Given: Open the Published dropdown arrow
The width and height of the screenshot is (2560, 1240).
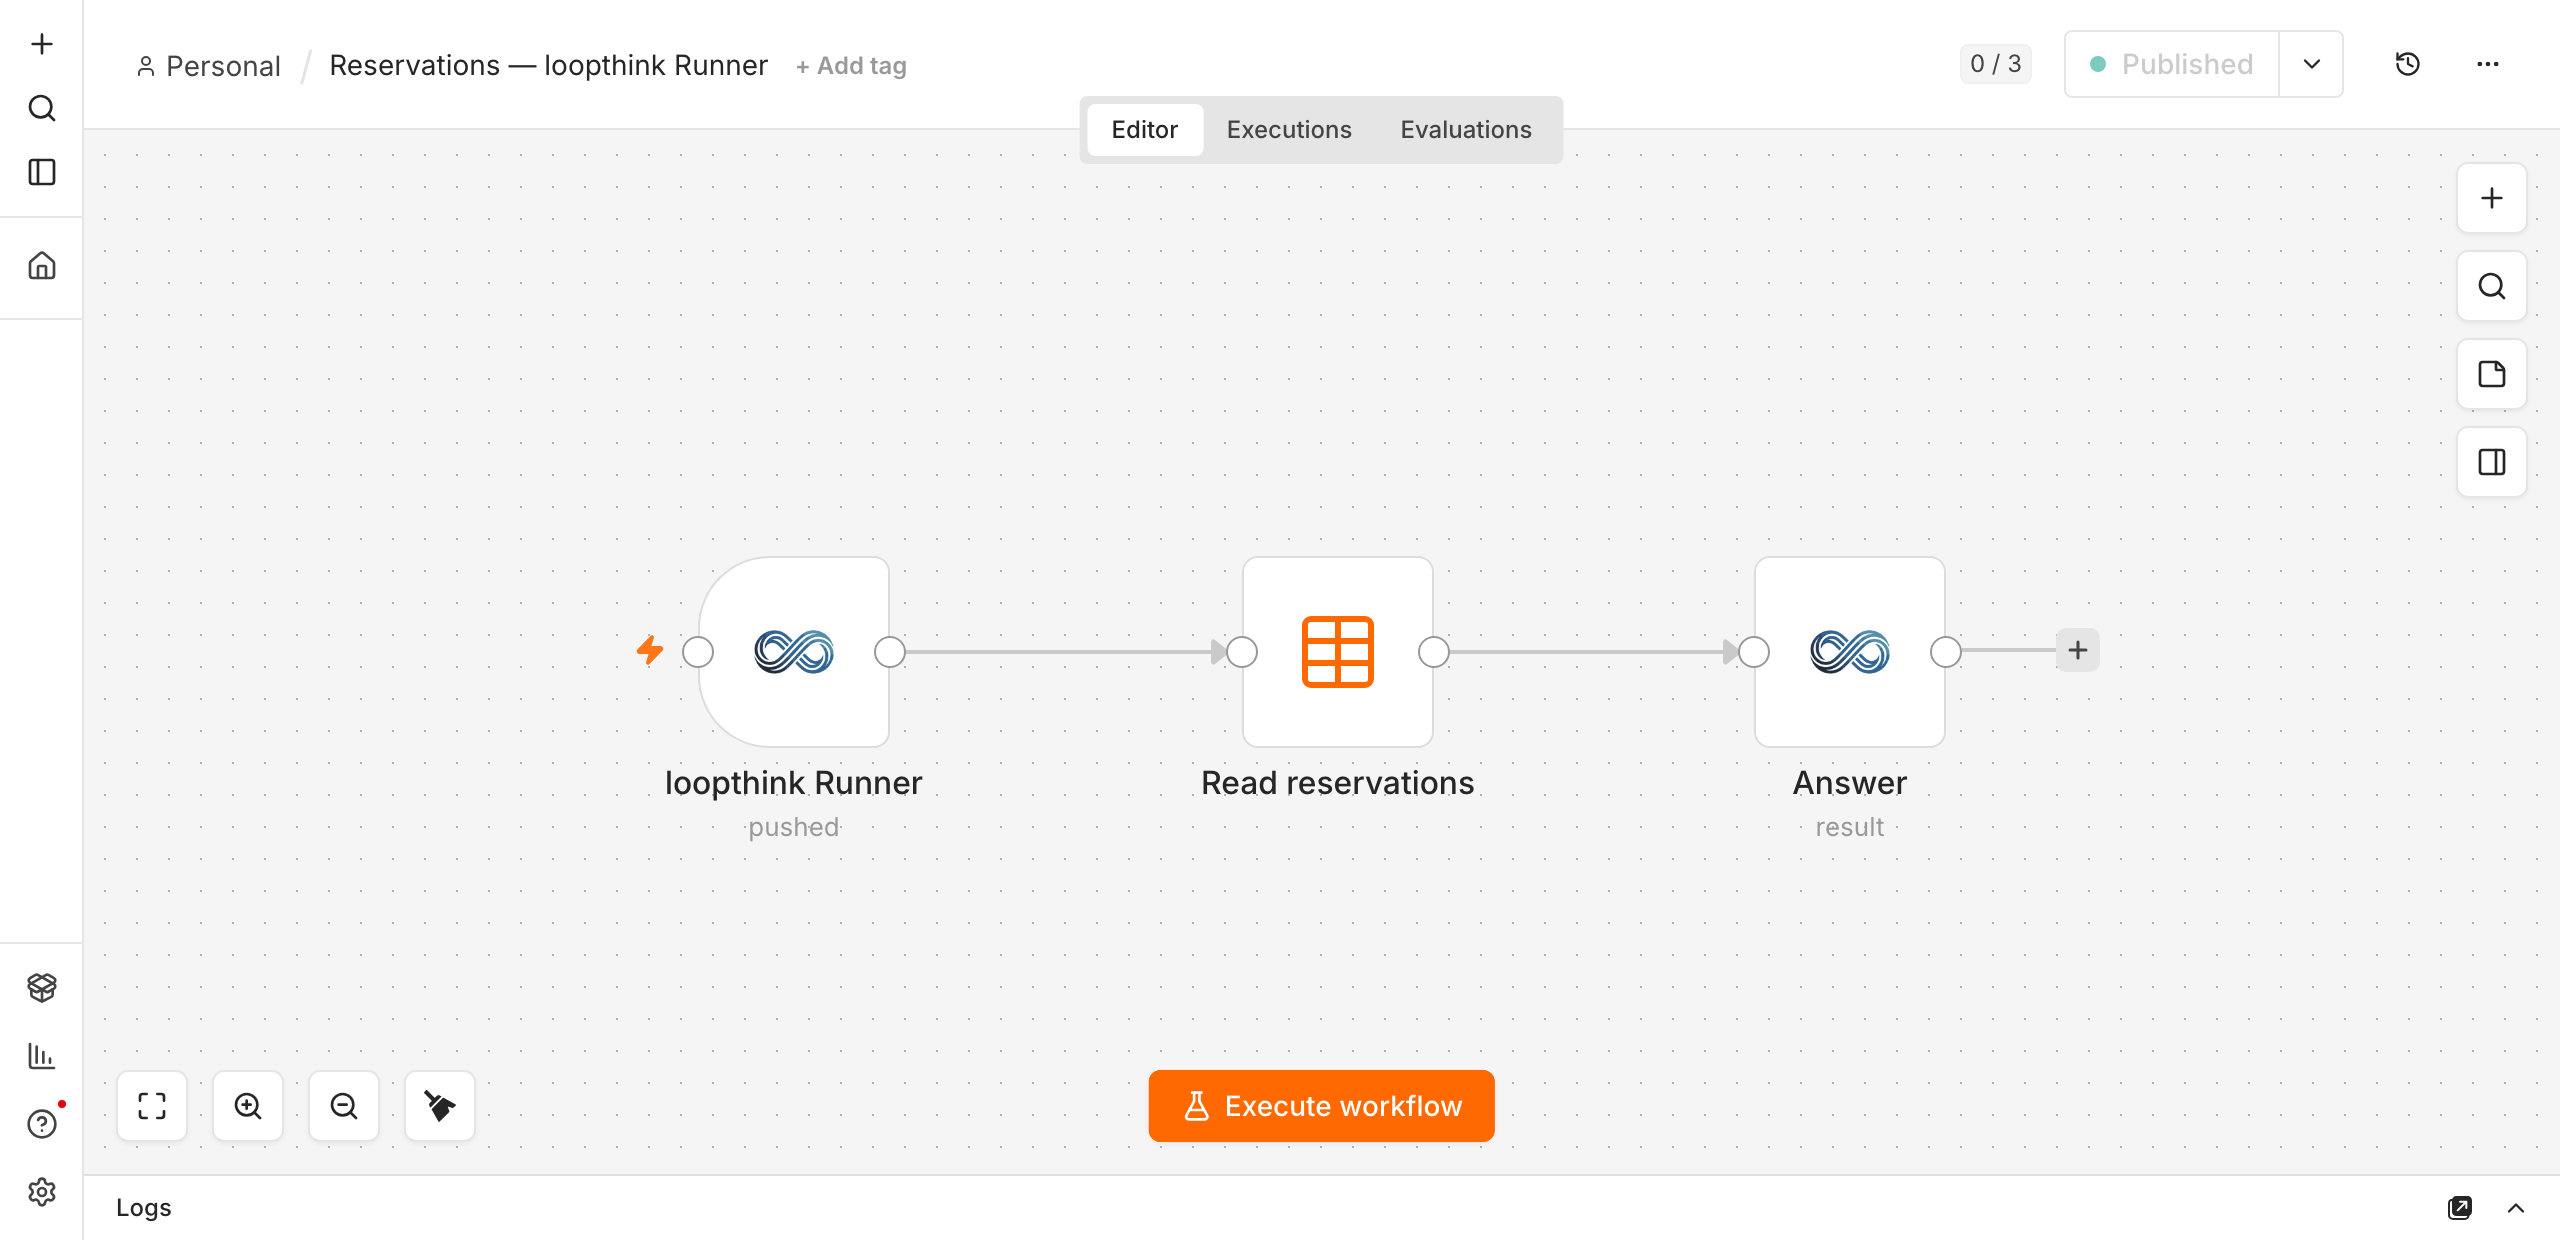Looking at the screenshot, I should [2312, 64].
